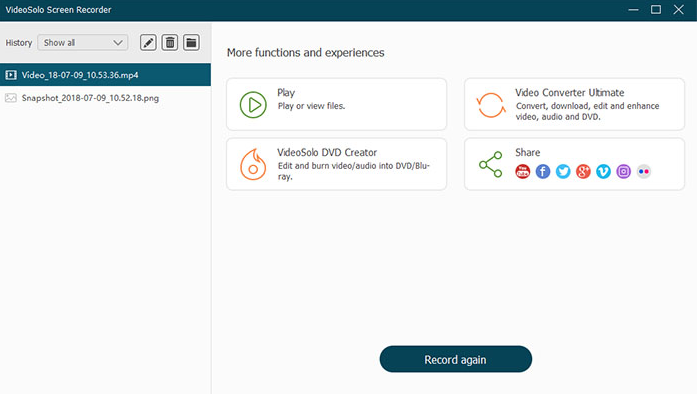Click the image file icon beside Snapshot_2018-07-09

pyautogui.click(x=11, y=98)
